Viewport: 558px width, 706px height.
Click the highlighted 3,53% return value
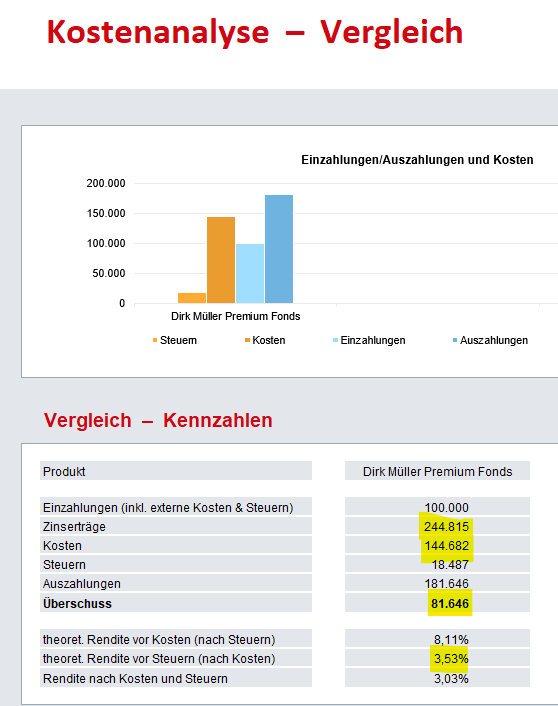click(451, 659)
